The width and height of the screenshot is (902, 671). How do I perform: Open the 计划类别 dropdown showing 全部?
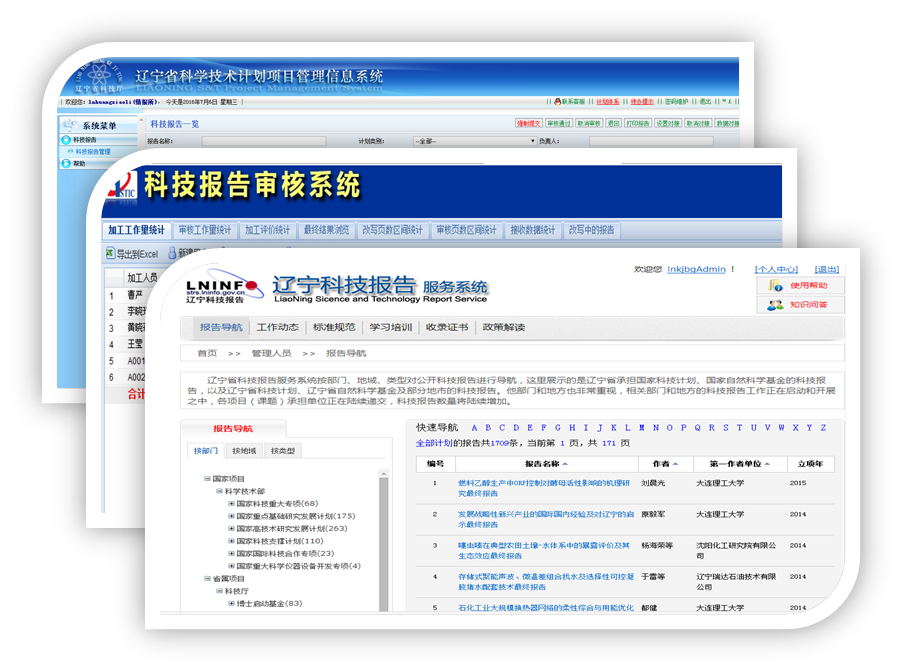point(475,141)
